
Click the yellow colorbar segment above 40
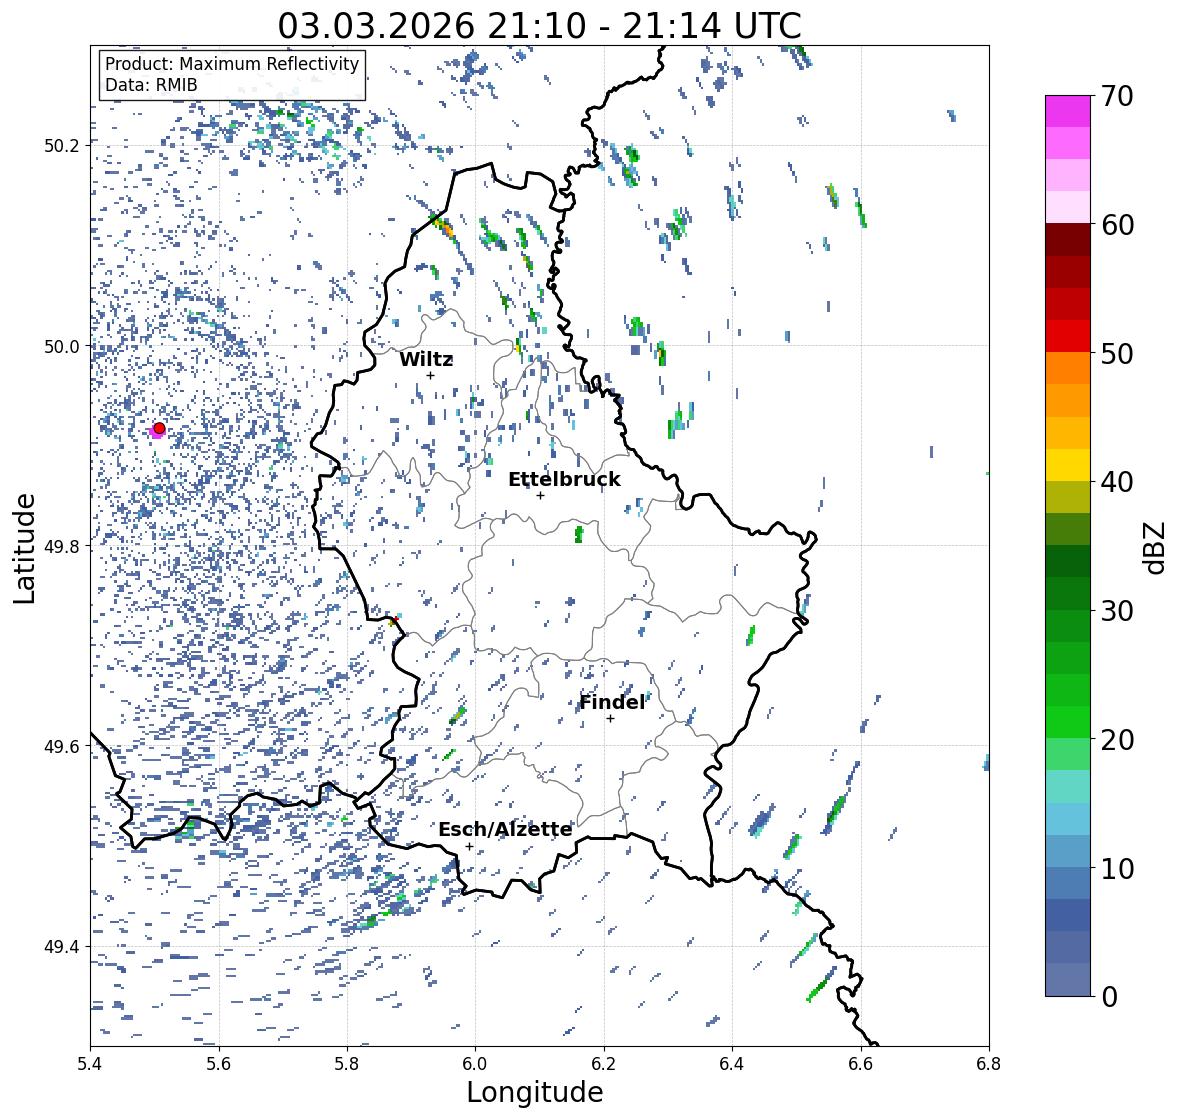click(1068, 465)
